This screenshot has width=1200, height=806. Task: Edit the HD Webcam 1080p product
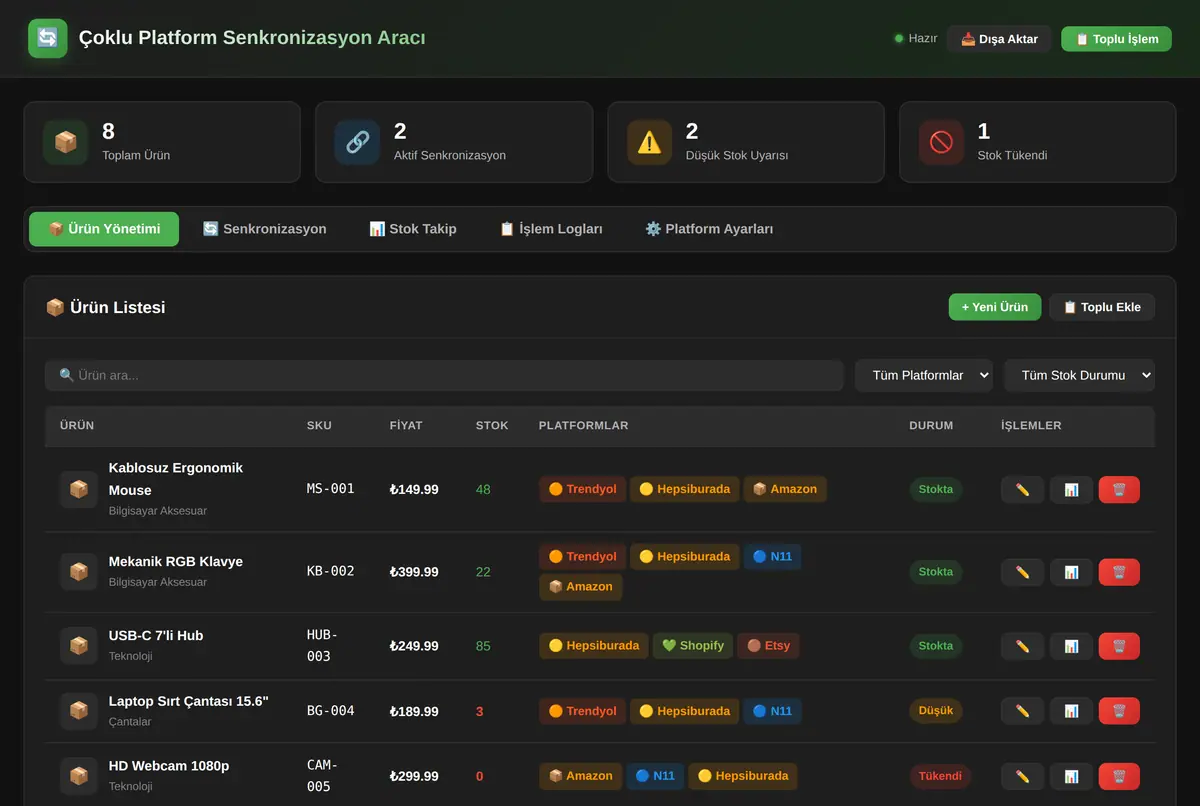pyautogui.click(x=1022, y=776)
